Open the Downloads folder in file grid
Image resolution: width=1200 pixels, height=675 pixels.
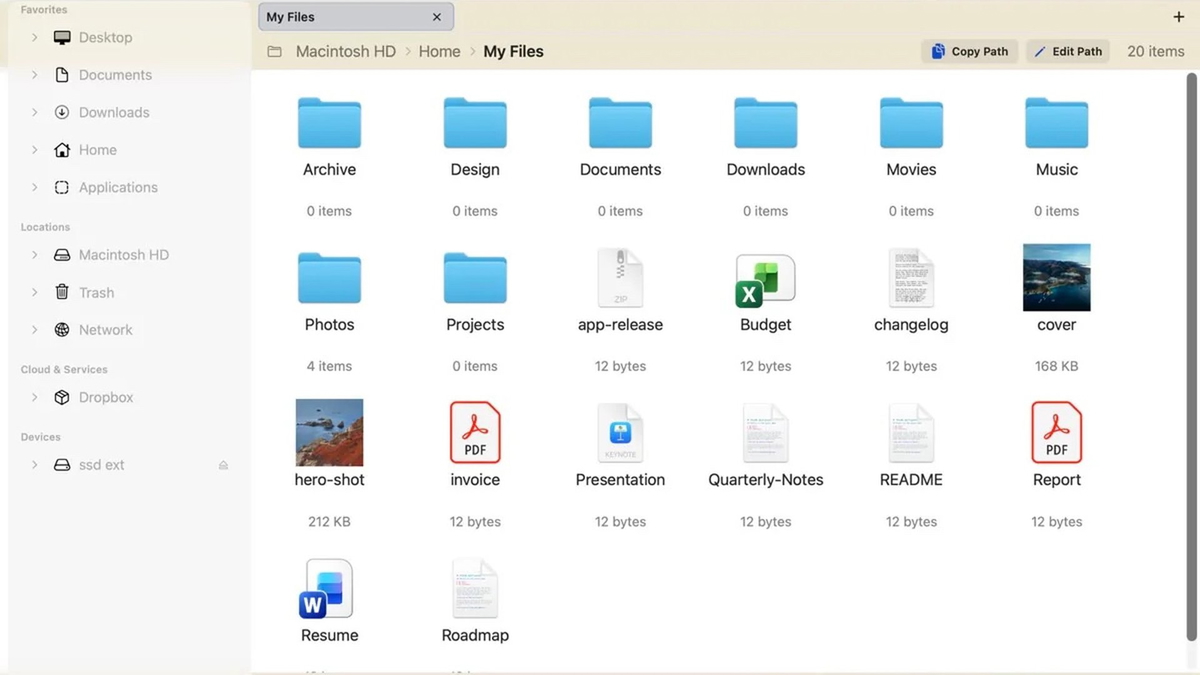point(766,123)
